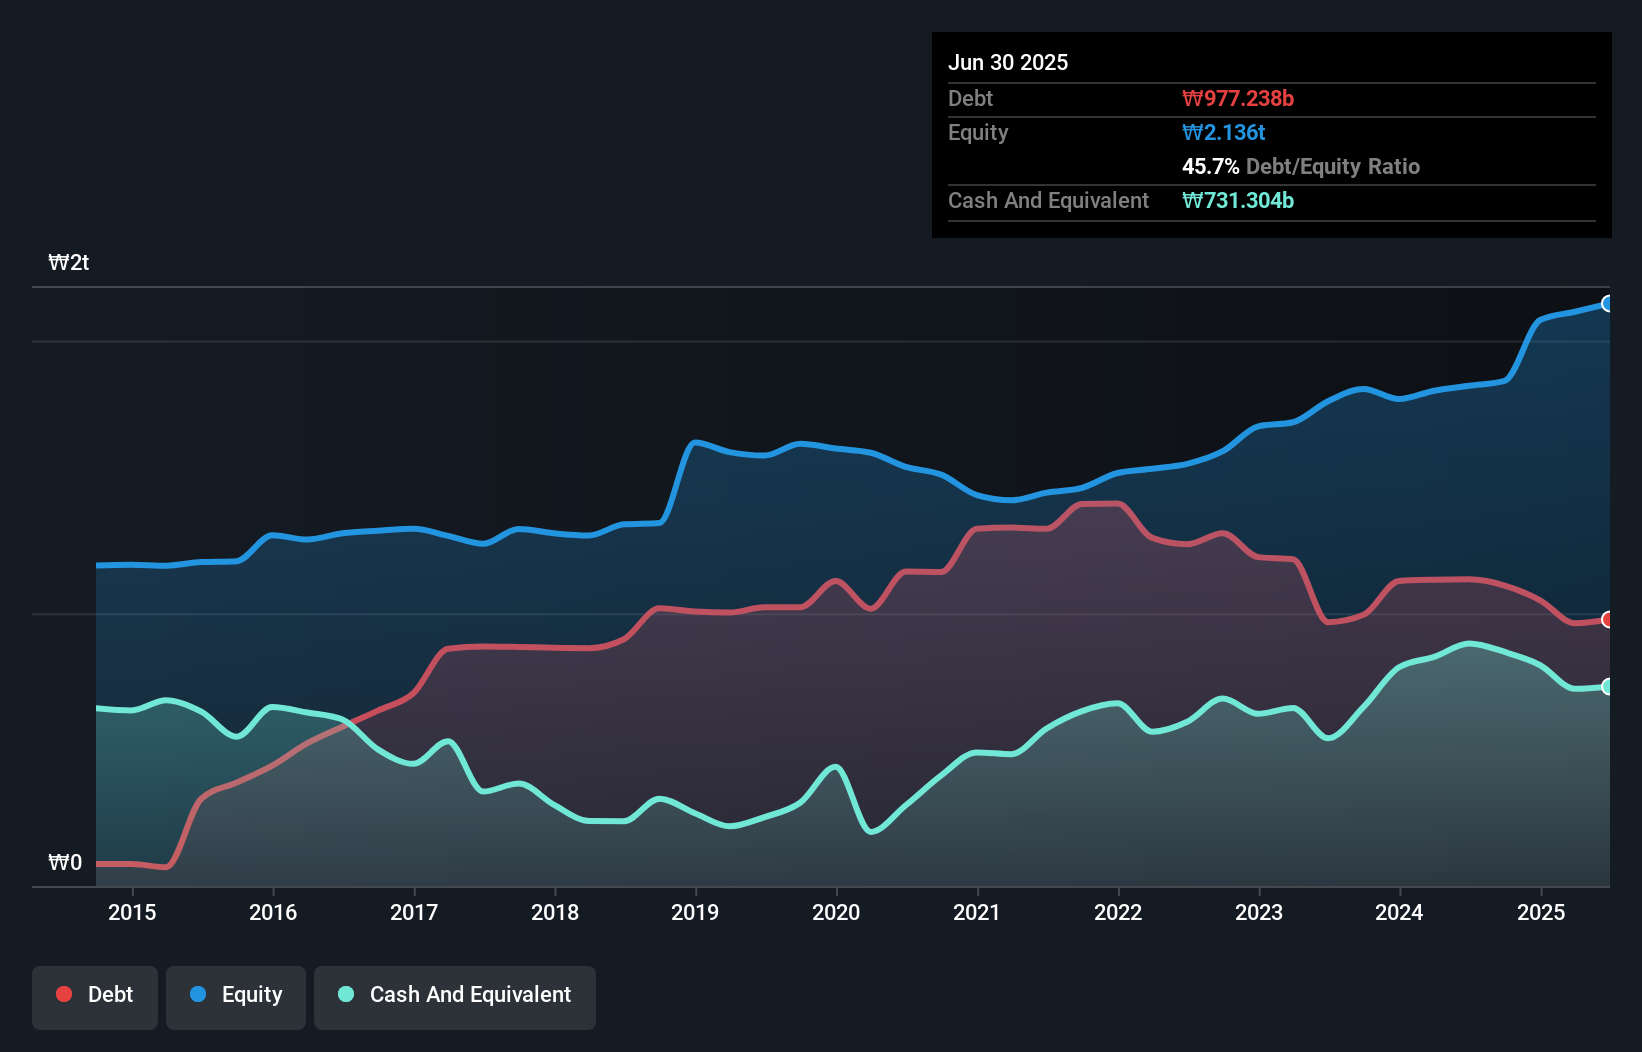1642x1052 pixels.
Task: Select the blue Equity endpoint marker
Action: point(1607,304)
